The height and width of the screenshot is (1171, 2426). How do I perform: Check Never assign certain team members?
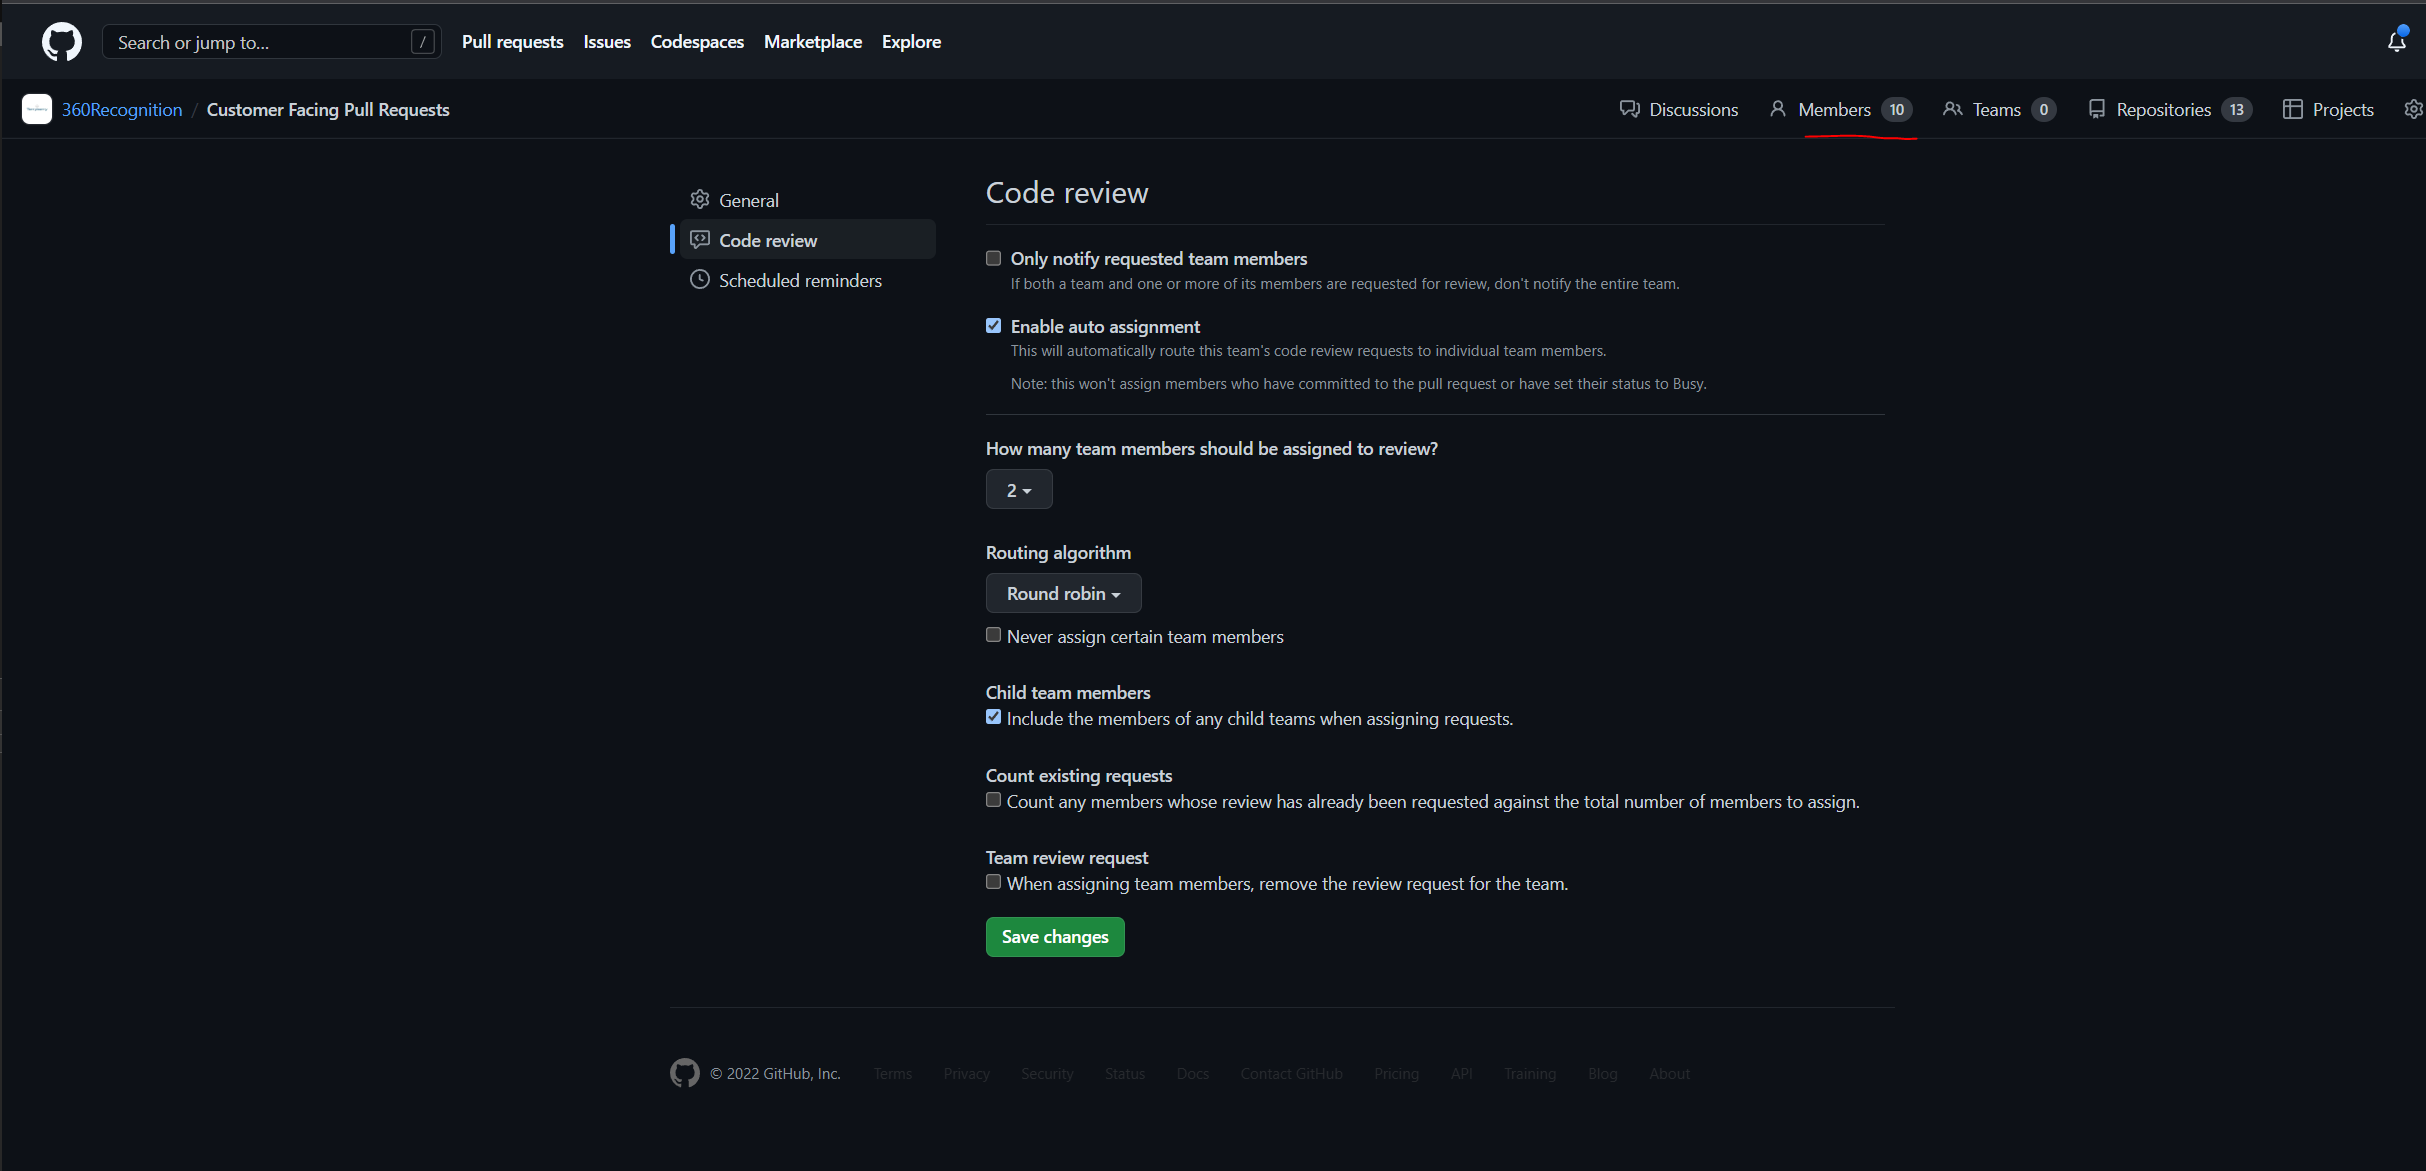pyautogui.click(x=993, y=634)
